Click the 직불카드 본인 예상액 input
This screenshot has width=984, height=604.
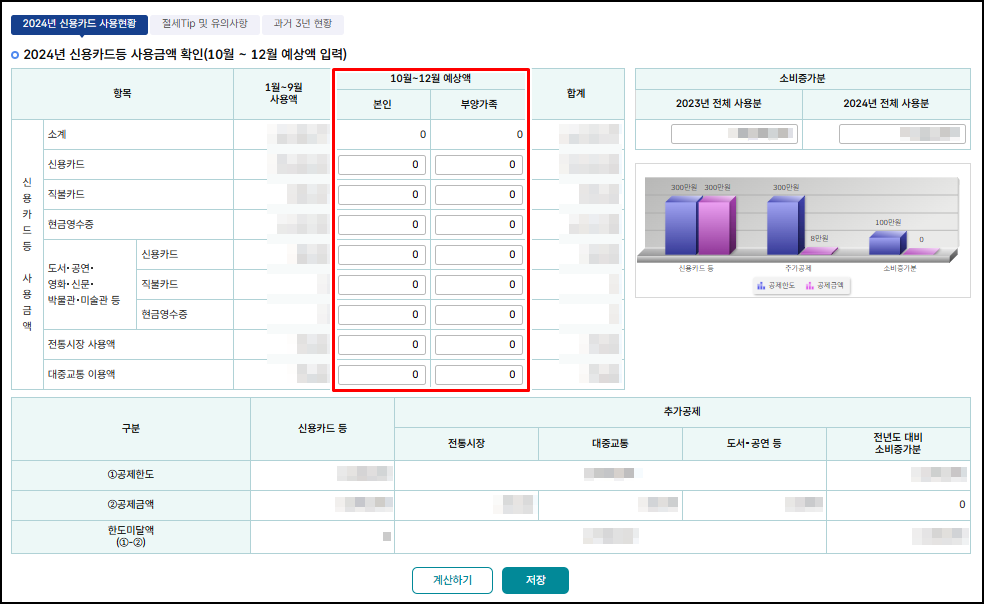[x=381, y=195]
